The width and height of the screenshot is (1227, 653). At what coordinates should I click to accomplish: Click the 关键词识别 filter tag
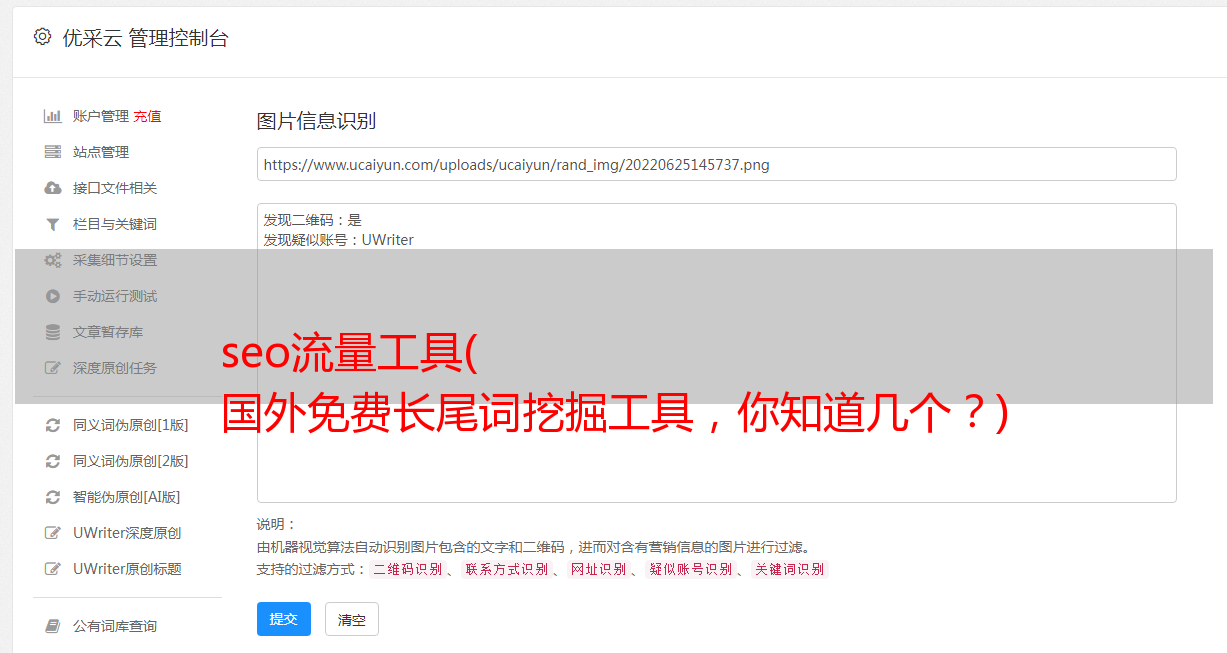tap(790, 569)
